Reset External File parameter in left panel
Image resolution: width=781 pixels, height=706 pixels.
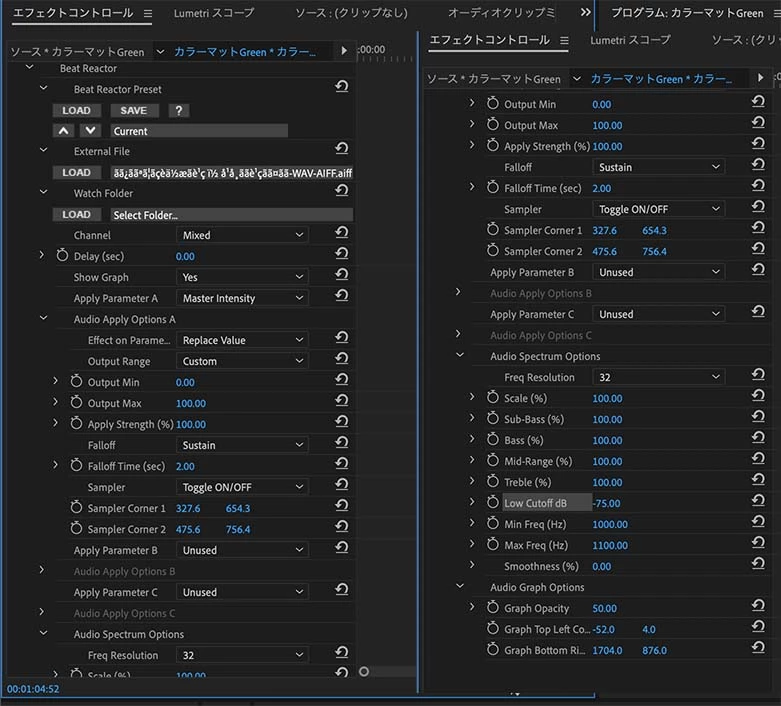[342, 148]
